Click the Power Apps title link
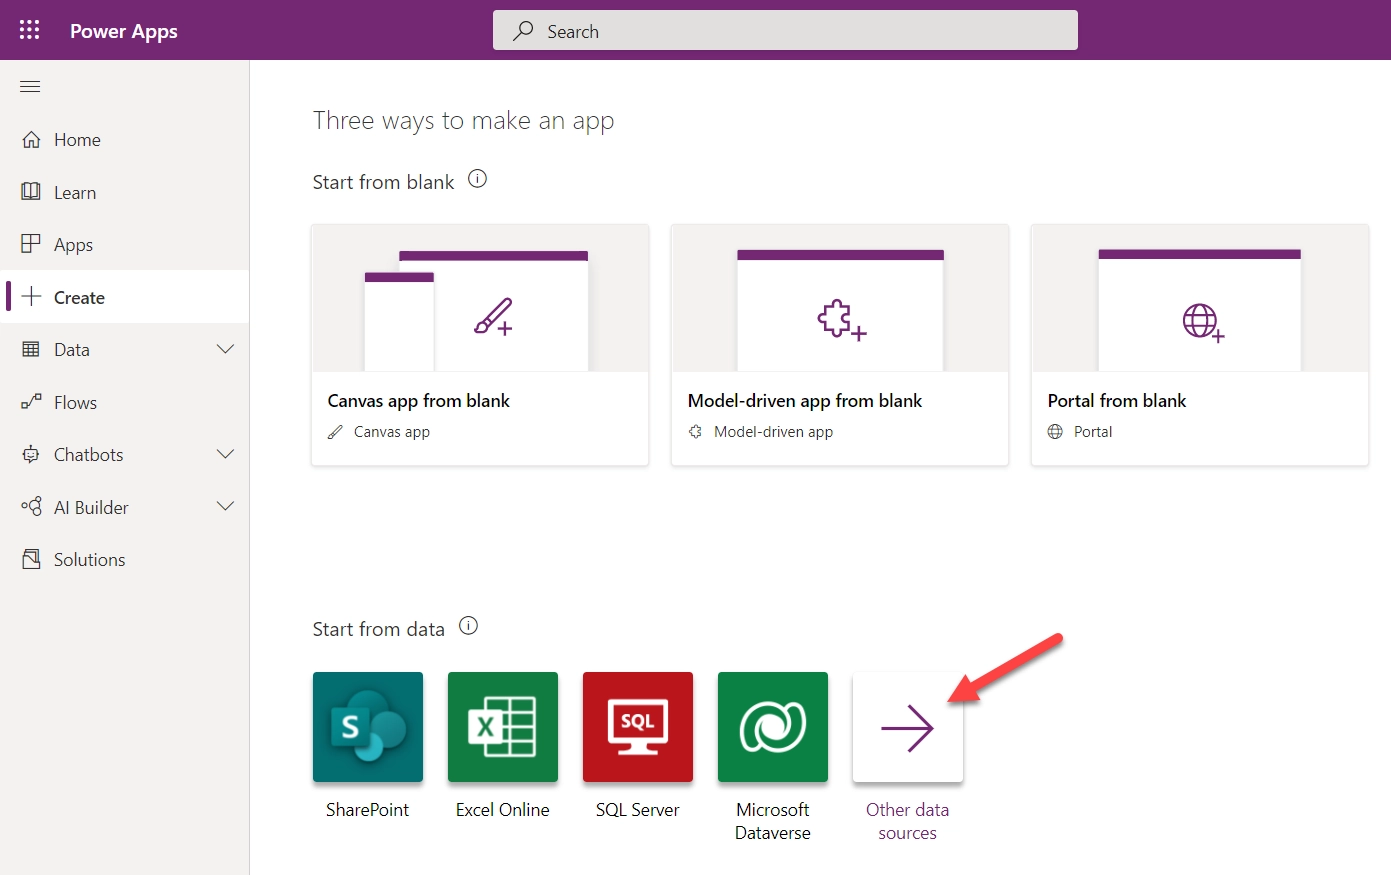 124,31
